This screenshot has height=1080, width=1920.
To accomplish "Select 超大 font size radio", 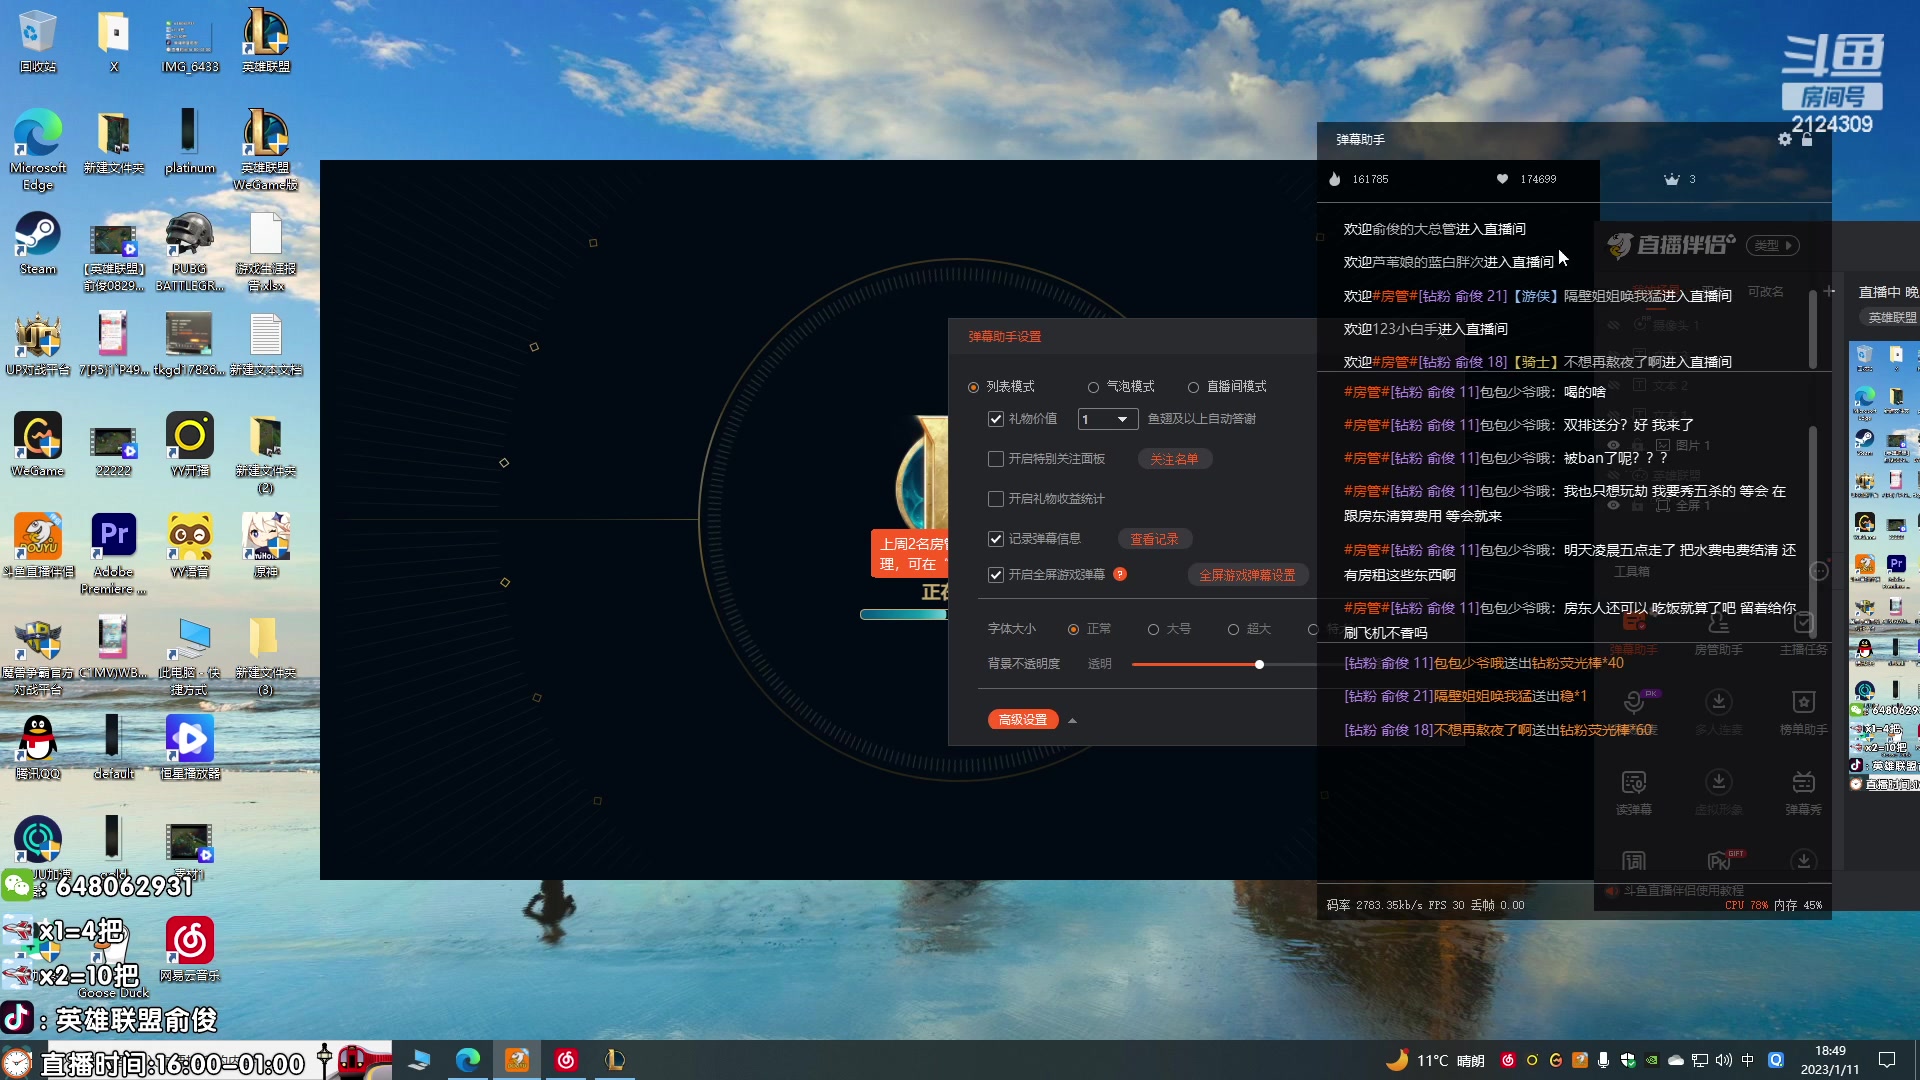I will point(1233,629).
